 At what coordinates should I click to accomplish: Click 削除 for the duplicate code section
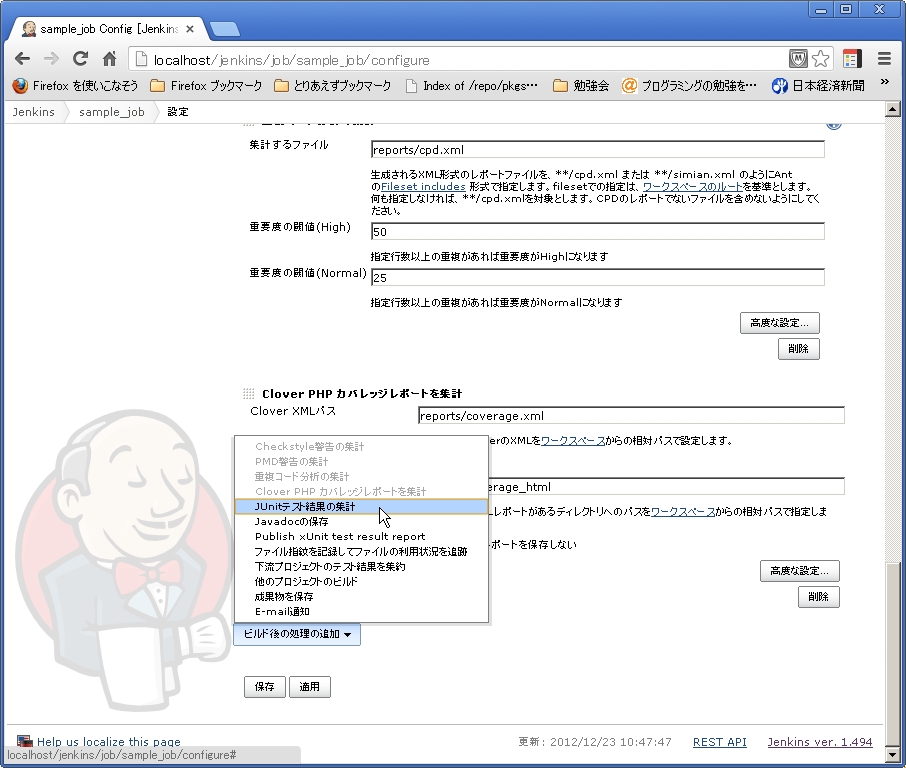(799, 349)
